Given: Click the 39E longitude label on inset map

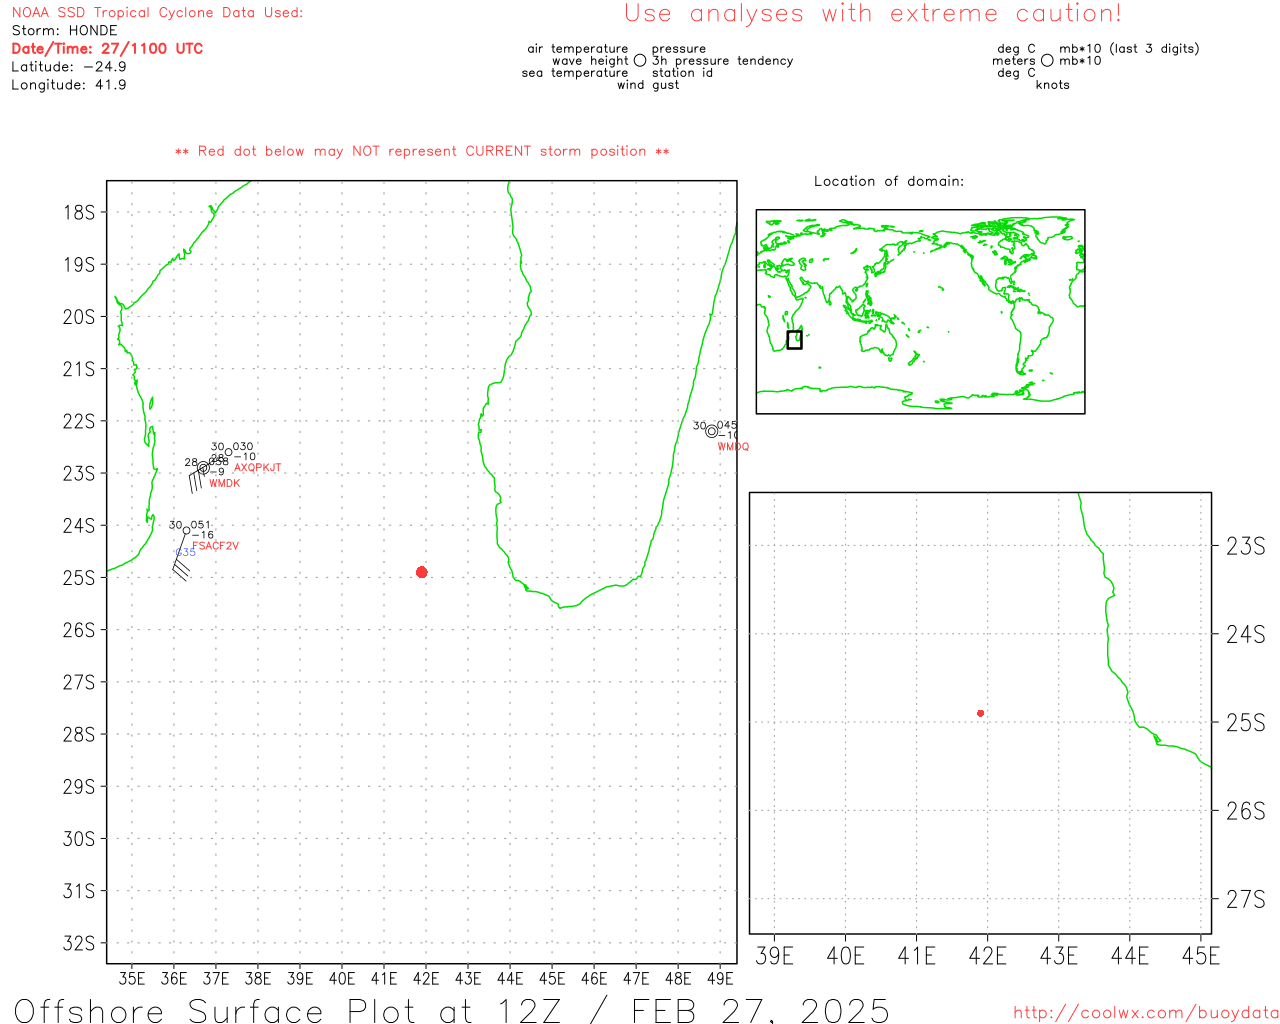Looking at the screenshot, I should pyautogui.click(x=775, y=956).
